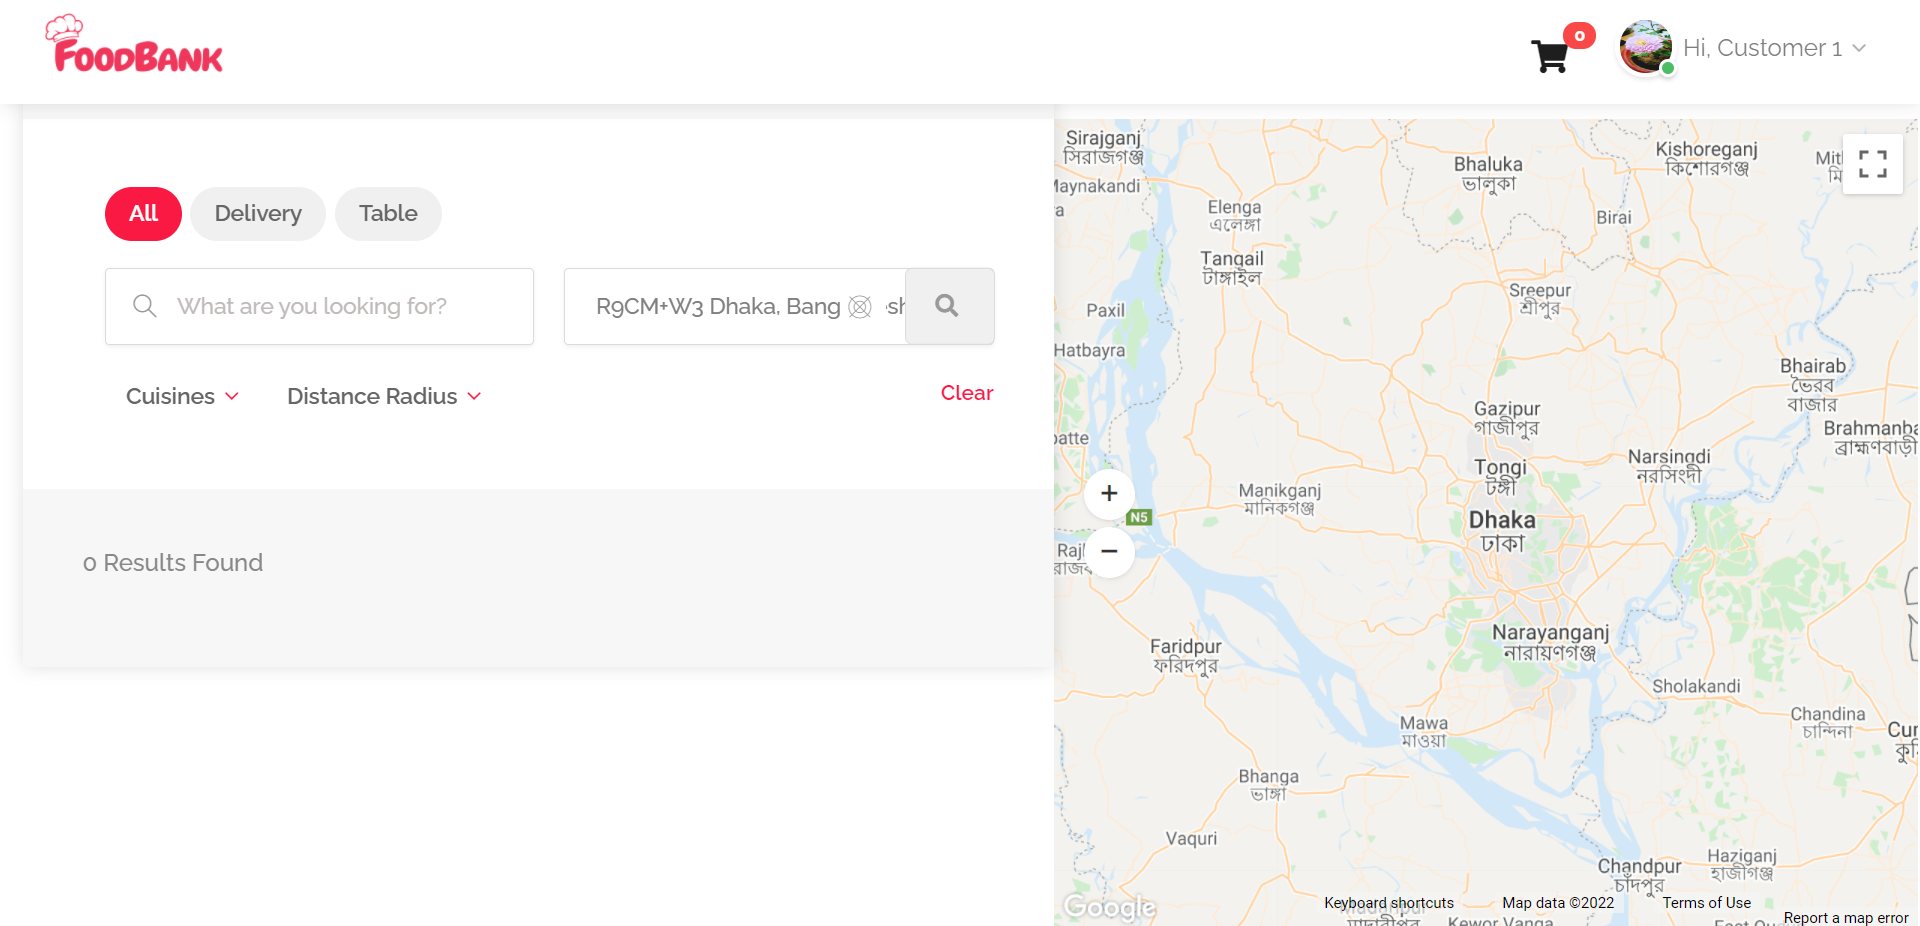The image size is (1920, 926).
Task: Clear all search filters
Action: [966, 393]
